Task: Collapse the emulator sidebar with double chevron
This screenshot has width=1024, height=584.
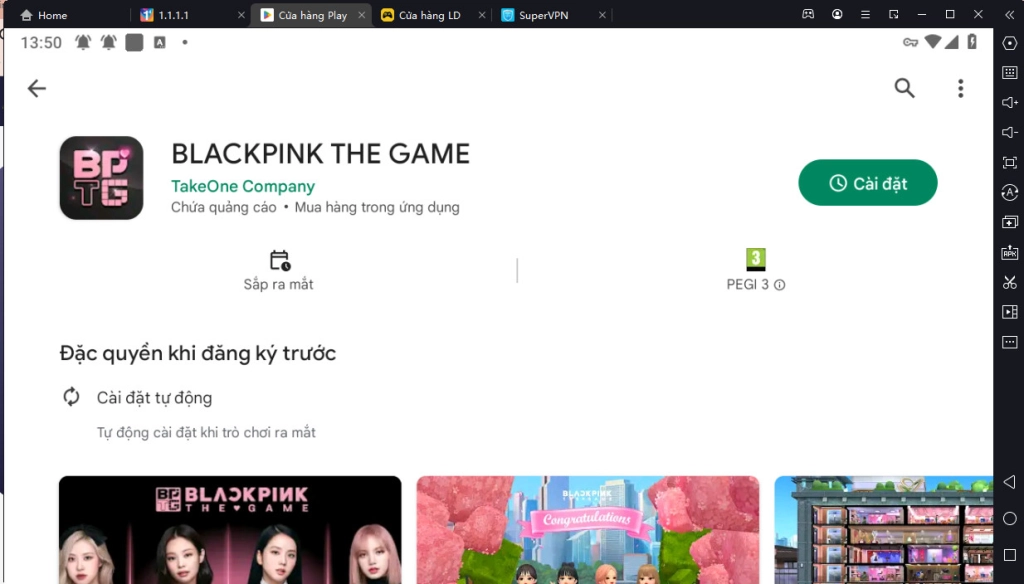Action: (1009, 14)
